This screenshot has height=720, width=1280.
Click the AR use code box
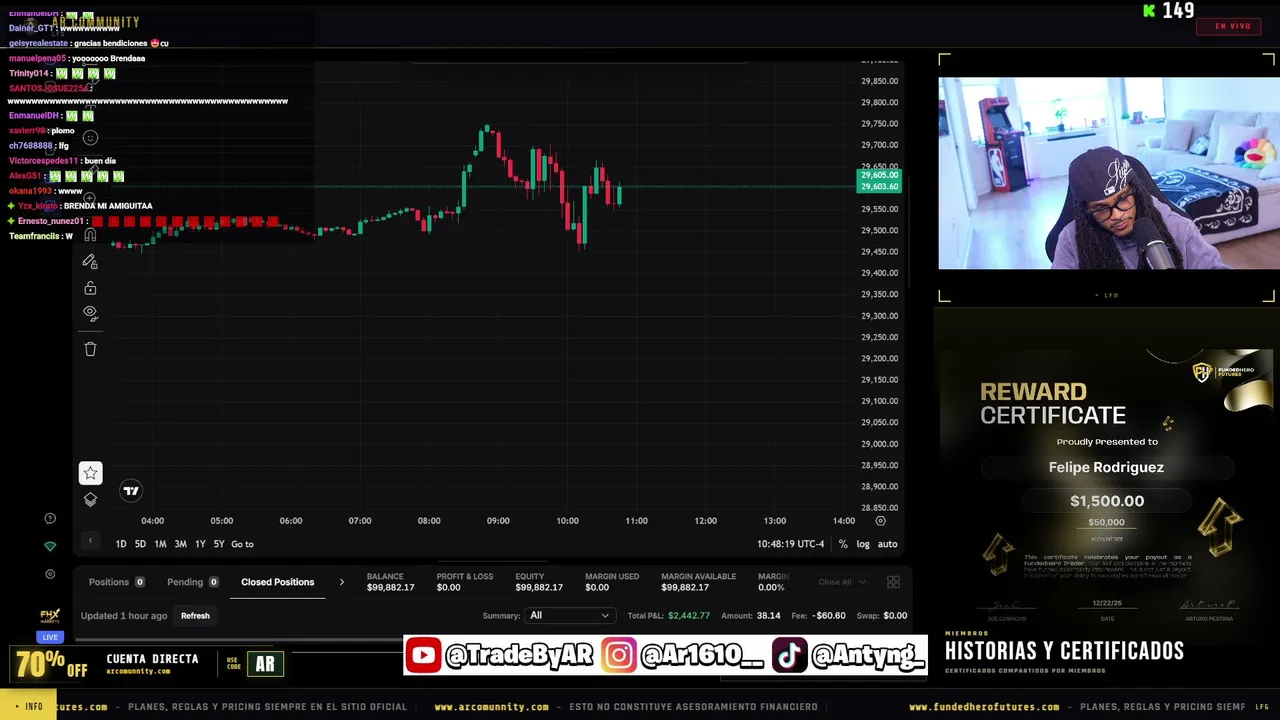pos(265,664)
